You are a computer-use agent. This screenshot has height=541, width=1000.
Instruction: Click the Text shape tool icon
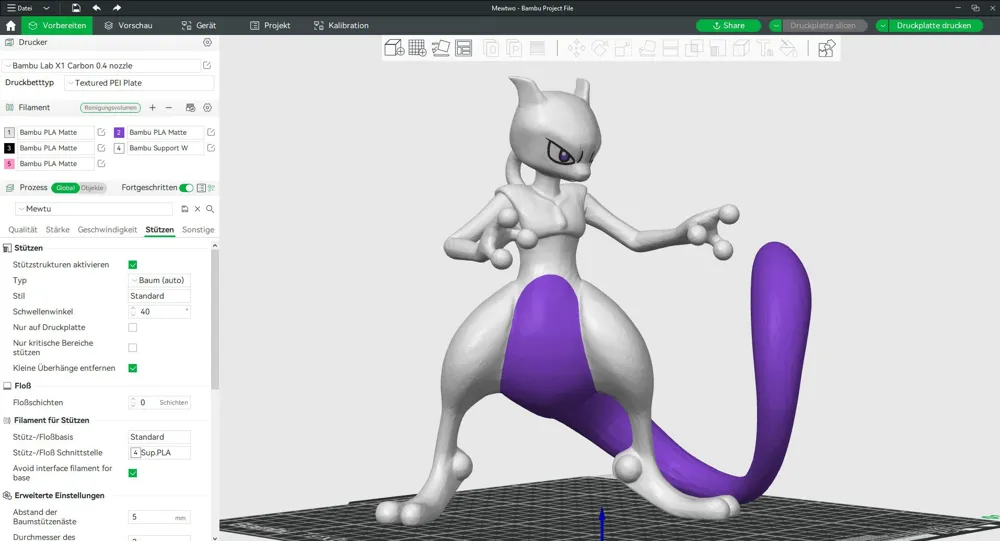click(765, 48)
